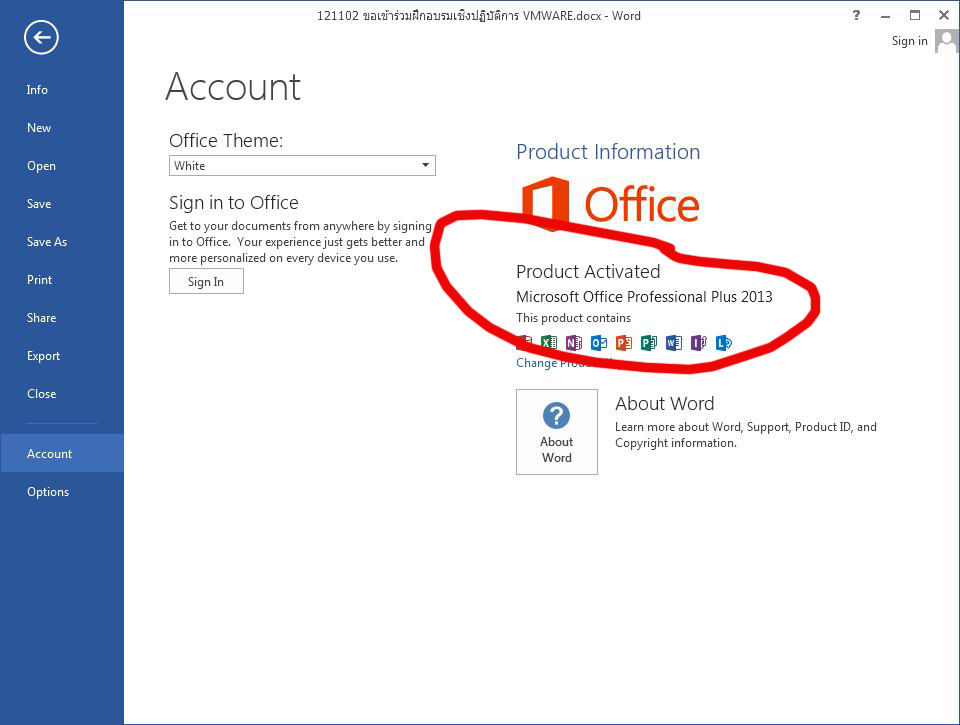Select Open in the backstage menu

coord(41,166)
